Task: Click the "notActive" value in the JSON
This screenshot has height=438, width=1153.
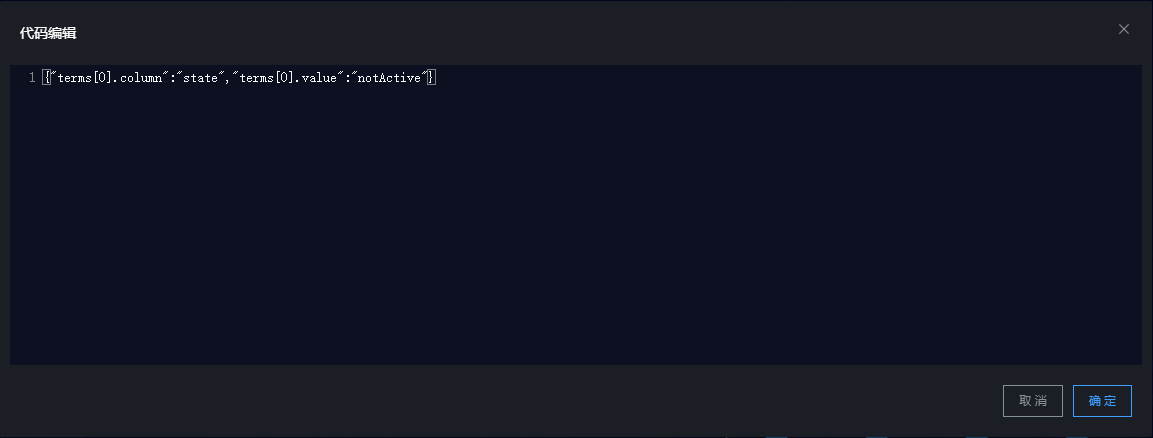Action: click(389, 78)
